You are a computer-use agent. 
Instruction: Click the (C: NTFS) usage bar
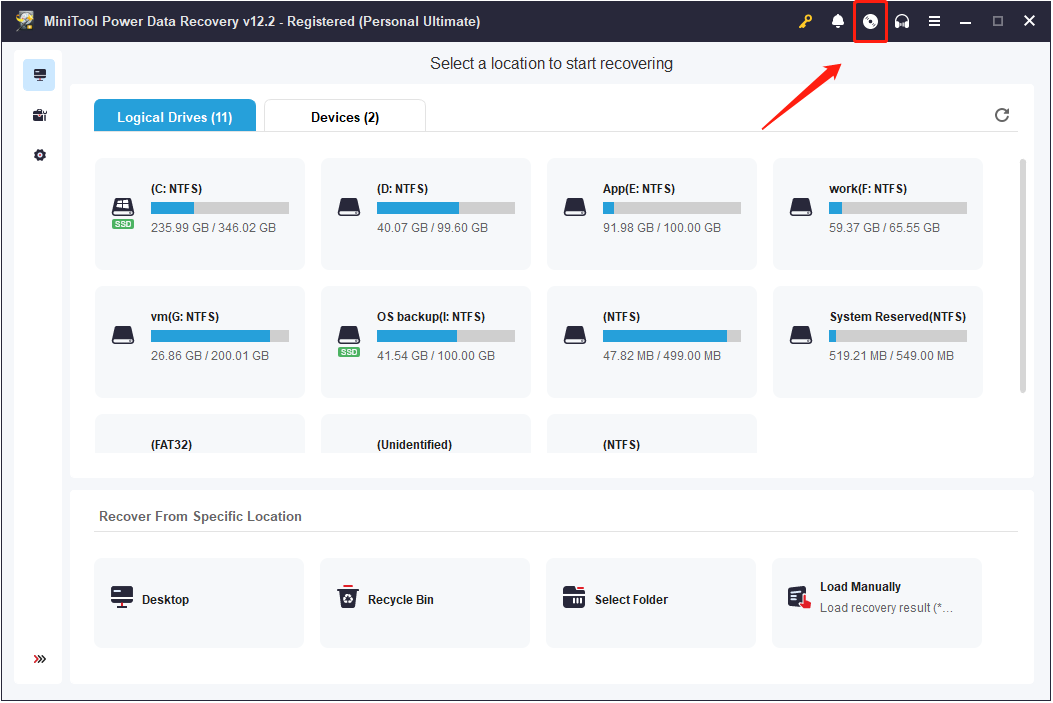tap(220, 208)
